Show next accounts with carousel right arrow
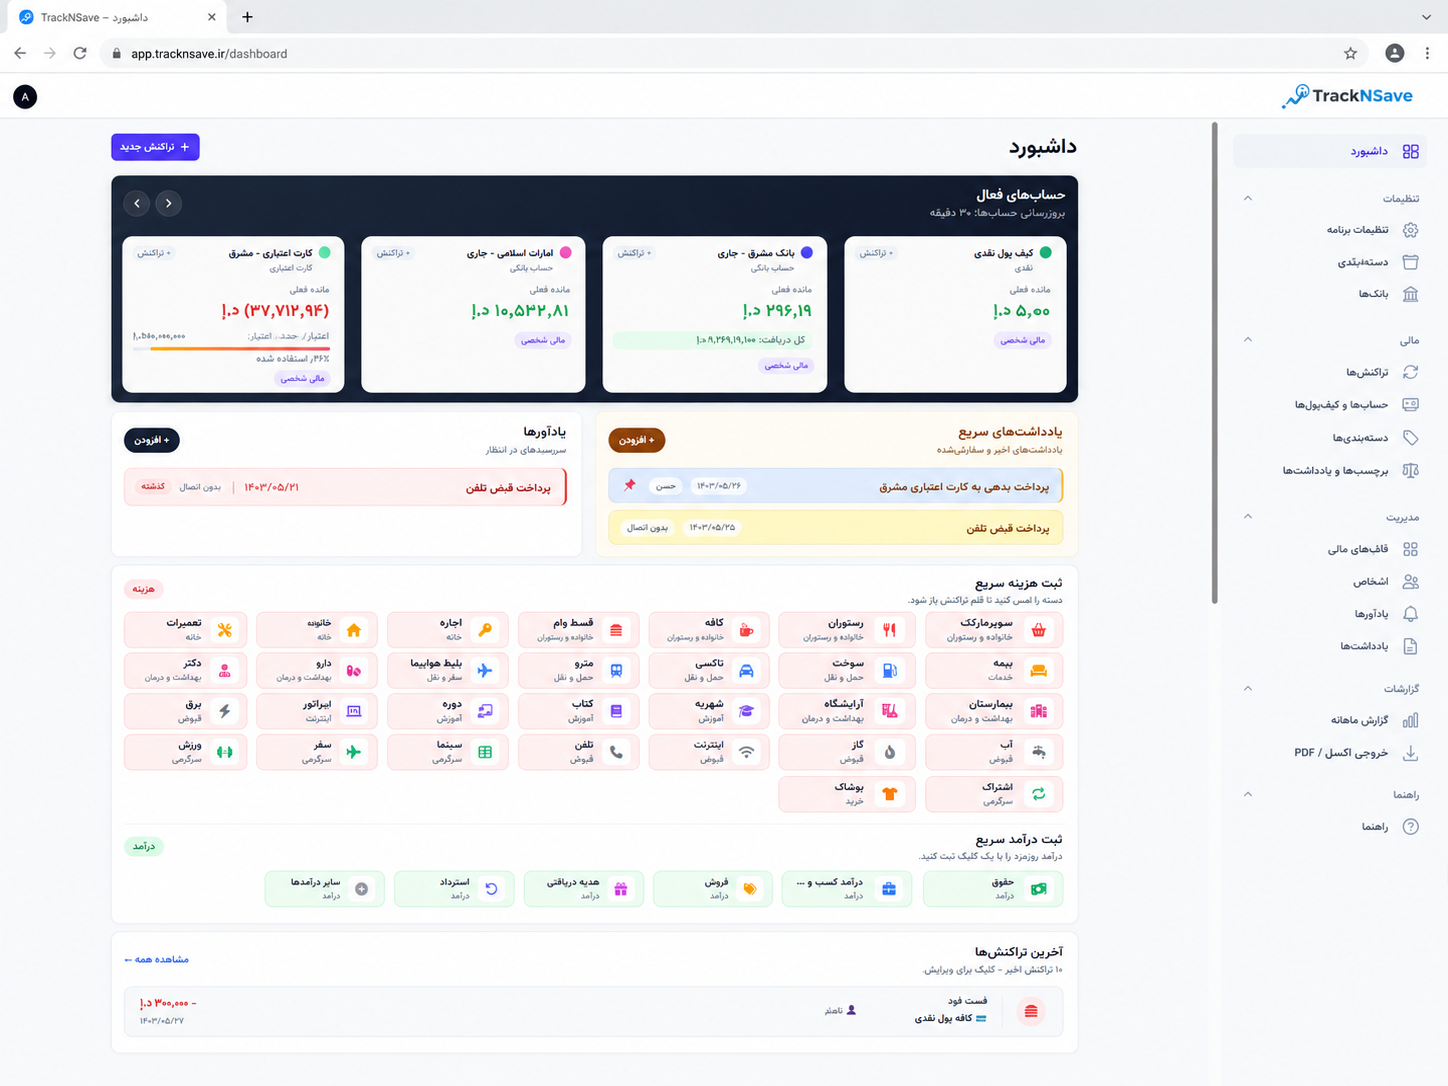The width and height of the screenshot is (1448, 1086). [169, 203]
